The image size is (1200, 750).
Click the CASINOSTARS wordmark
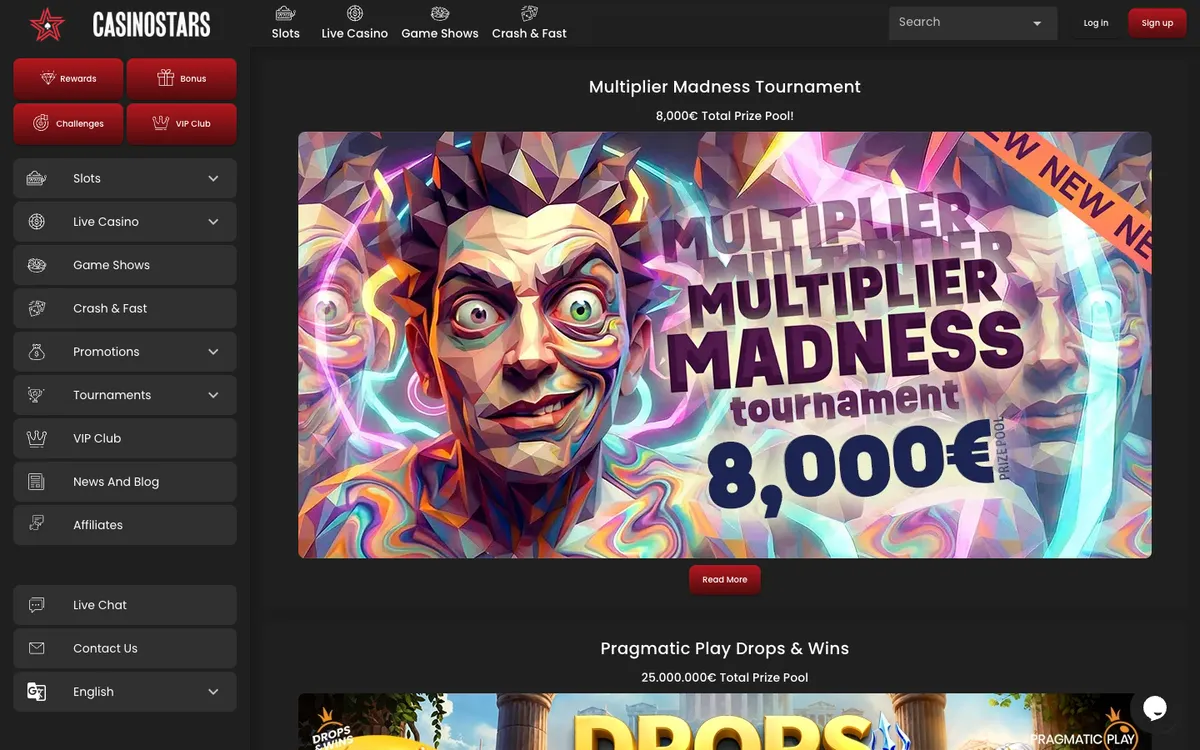click(151, 24)
